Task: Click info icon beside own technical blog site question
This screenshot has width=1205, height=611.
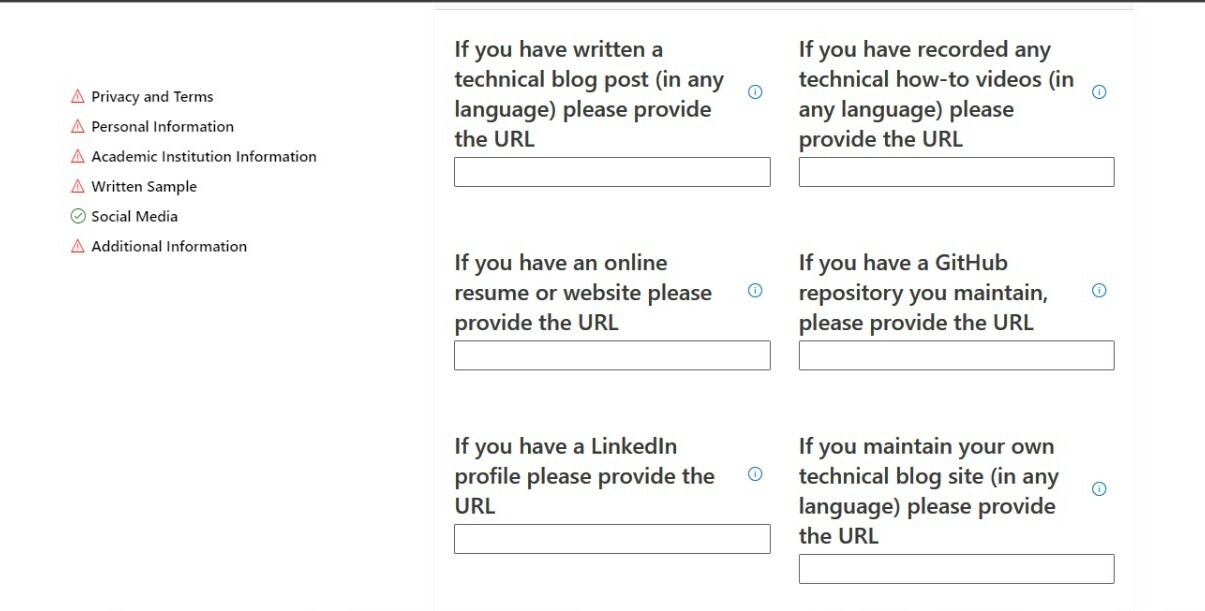Action: [x=1099, y=490]
